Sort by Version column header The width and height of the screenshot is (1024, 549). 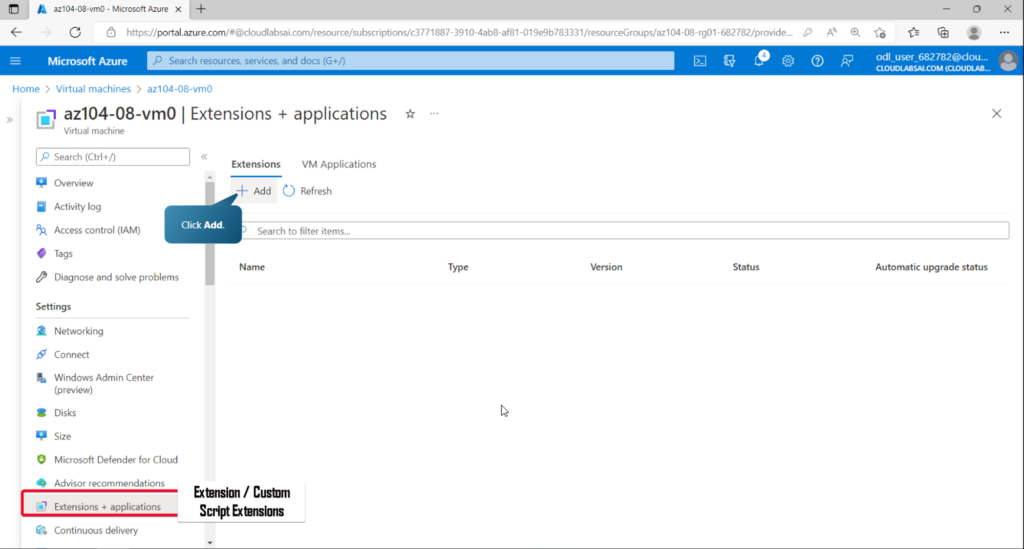point(606,267)
